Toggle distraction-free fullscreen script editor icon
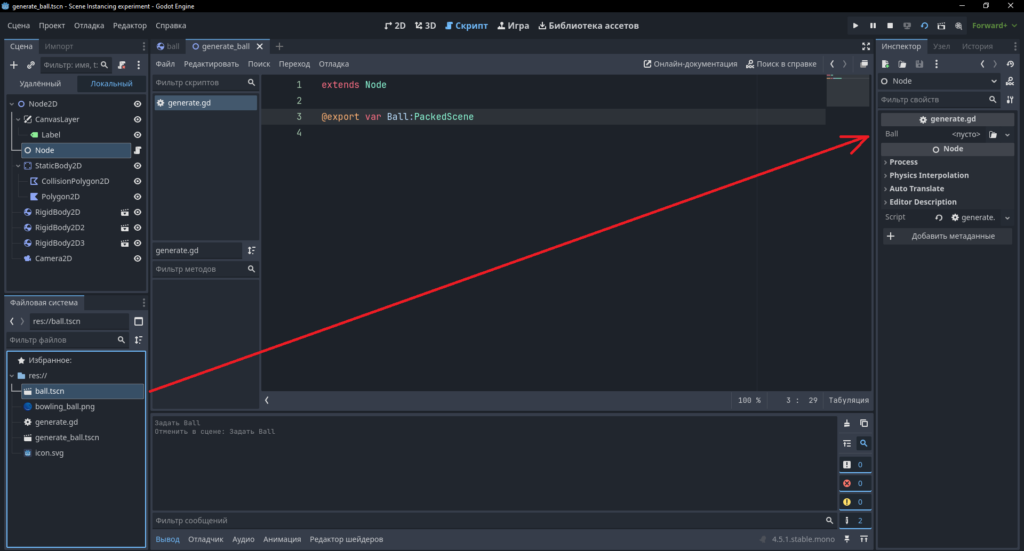The width and height of the screenshot is (1024, 551). pos(865,46)
